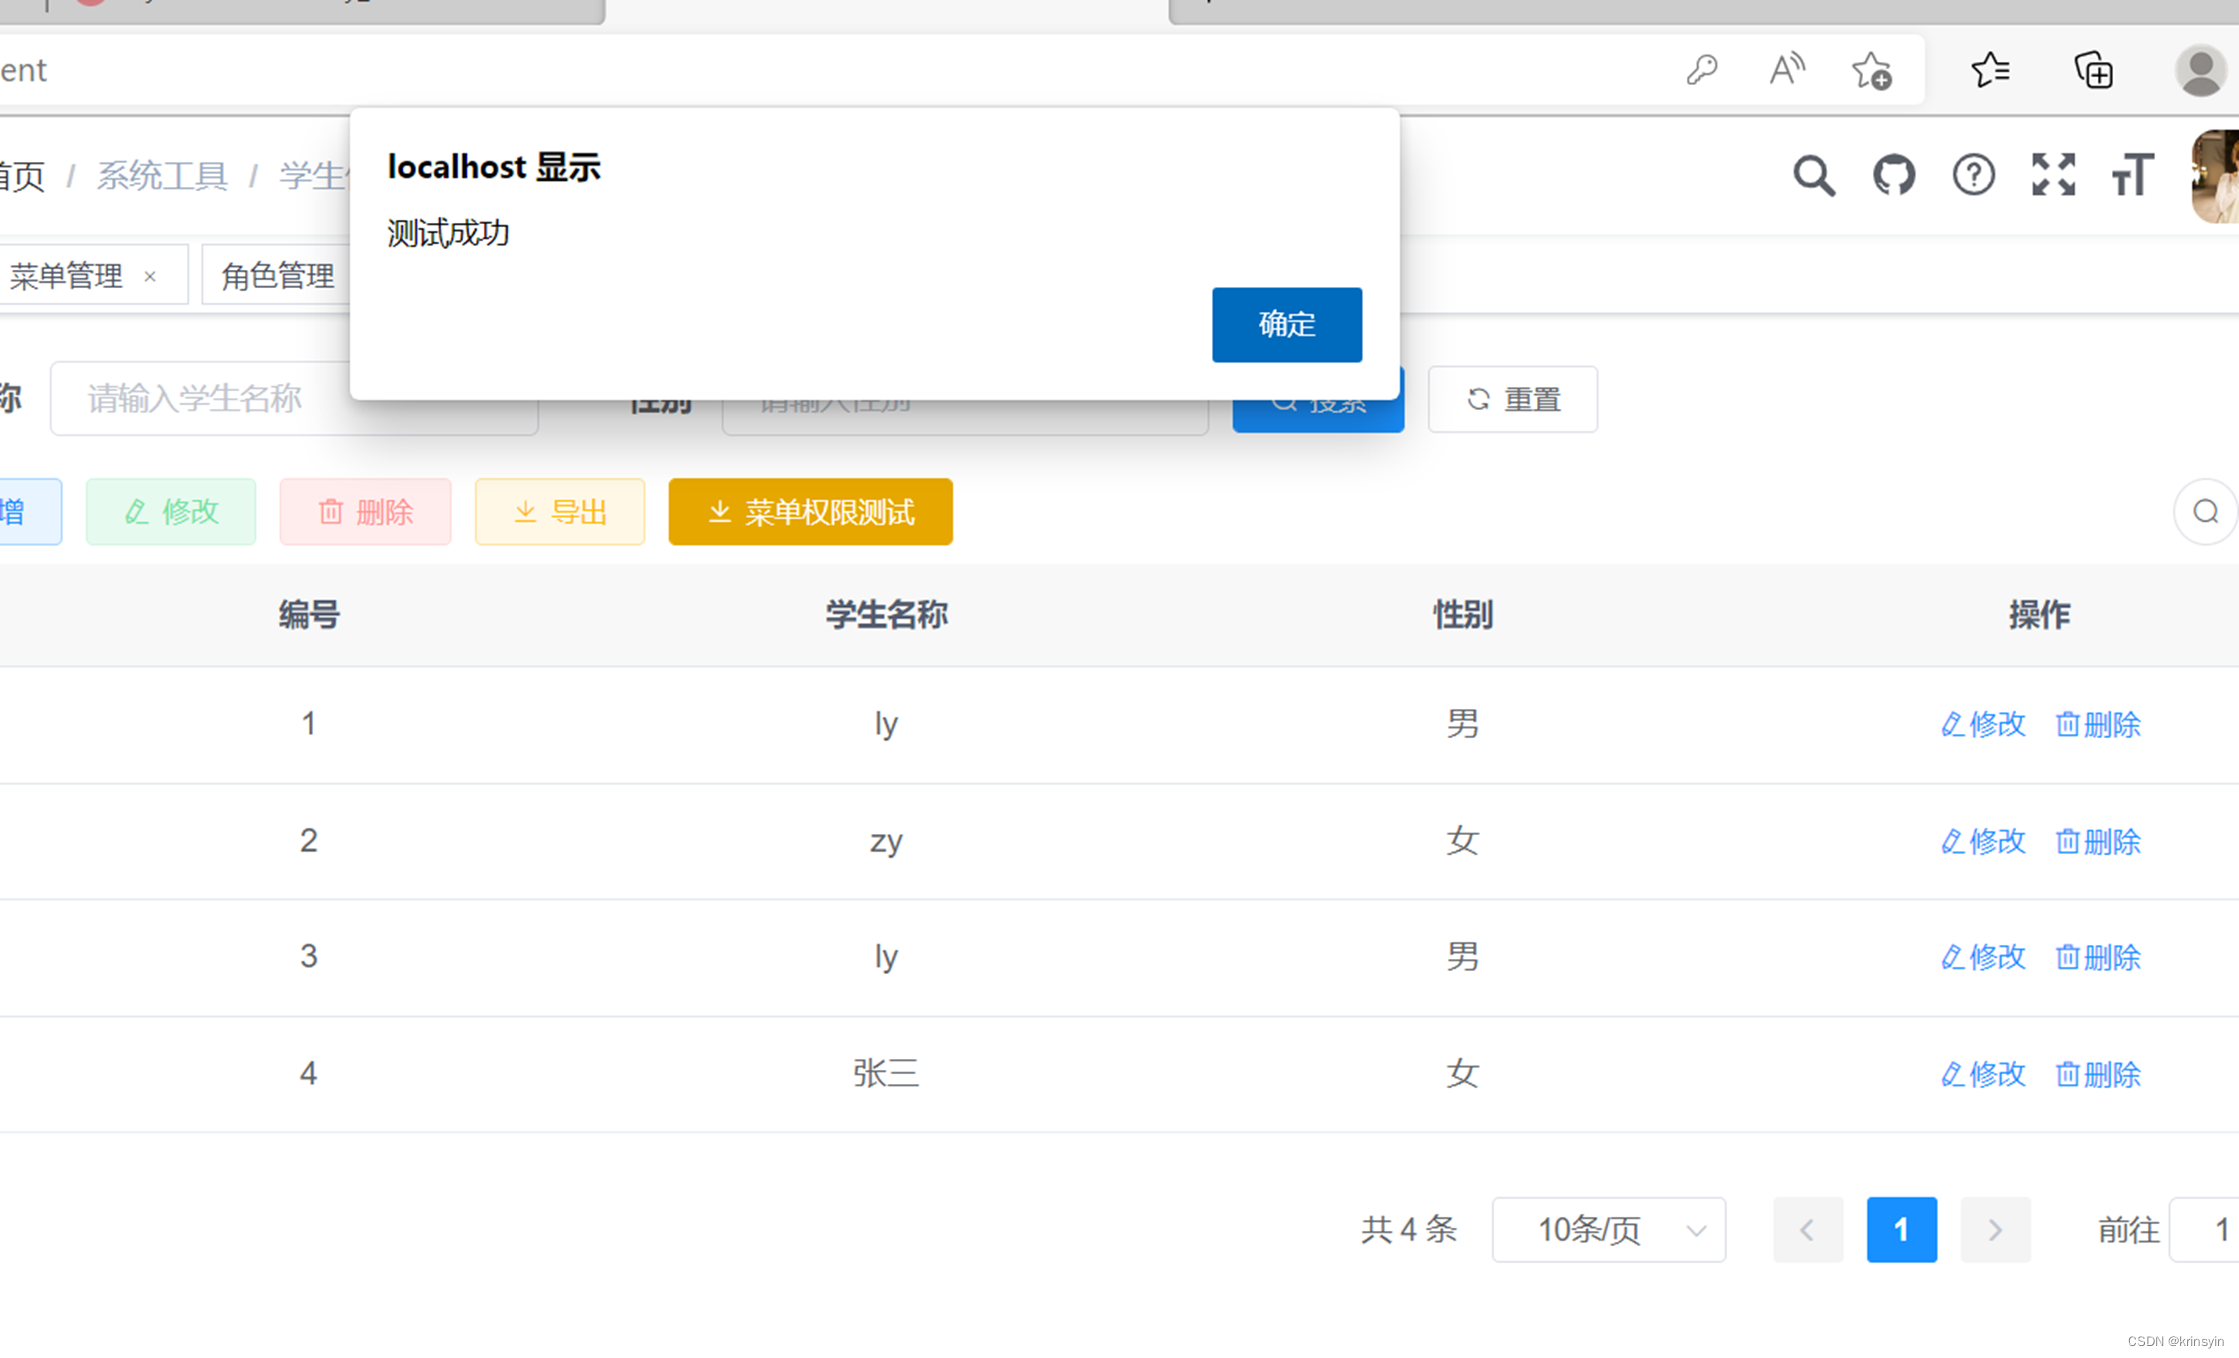This screenshot has width=2239, height=1358.
Task: Click inside the 请输入学生名称 input field
Action: (x=294, y=398)
